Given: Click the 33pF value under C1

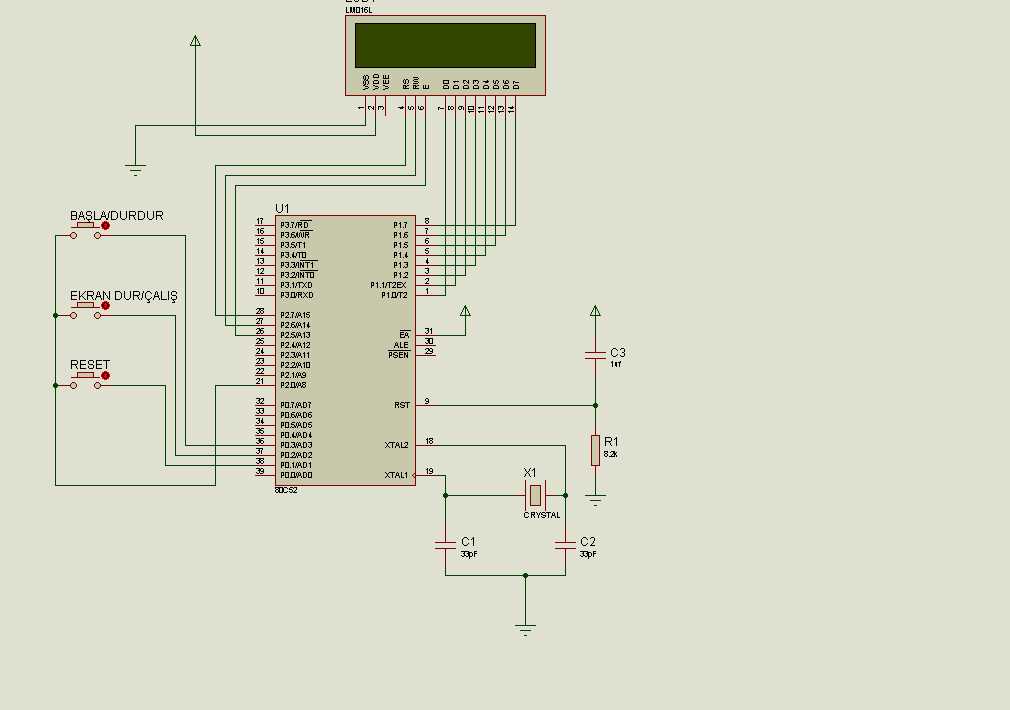Looking at the screenshot, I should point(469,554).
